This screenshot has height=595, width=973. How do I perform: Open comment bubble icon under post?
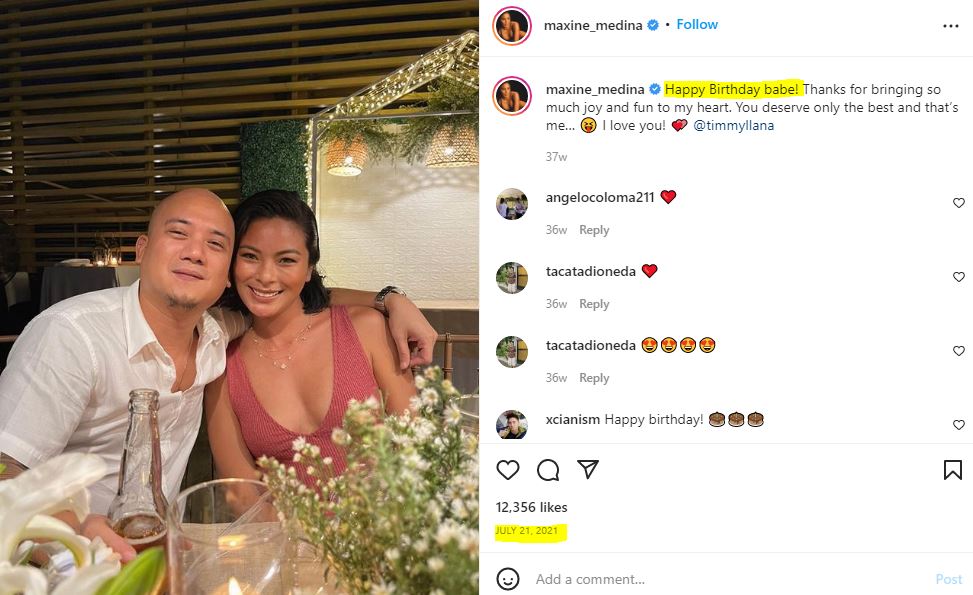click(548, 470)
